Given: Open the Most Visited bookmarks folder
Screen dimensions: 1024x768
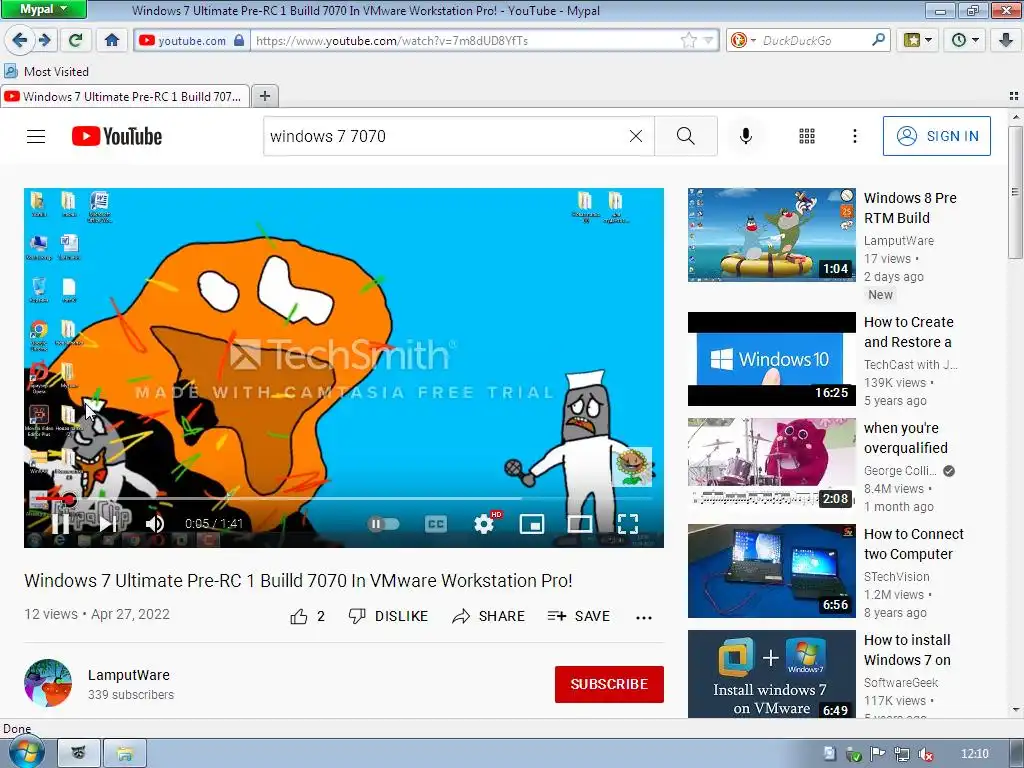Looking at the screenshot, I should pyautogui.click(x=46, y=71).
